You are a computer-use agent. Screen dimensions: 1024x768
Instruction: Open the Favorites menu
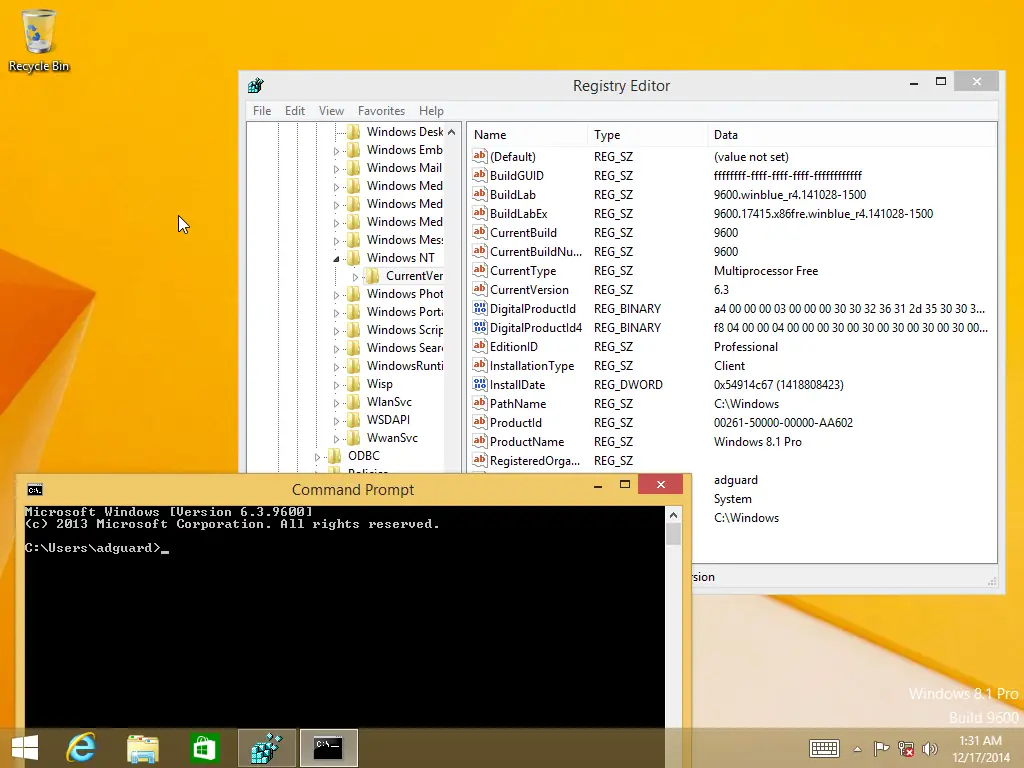tap(381, 111)
